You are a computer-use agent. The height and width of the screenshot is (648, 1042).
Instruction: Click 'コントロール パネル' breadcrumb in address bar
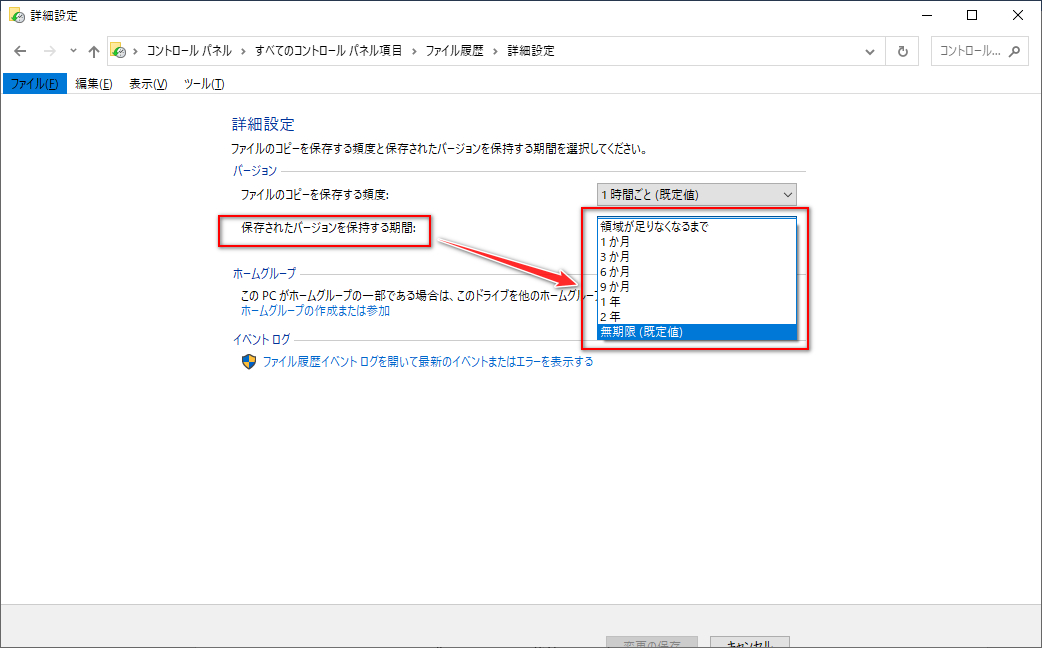pos(189,51)
